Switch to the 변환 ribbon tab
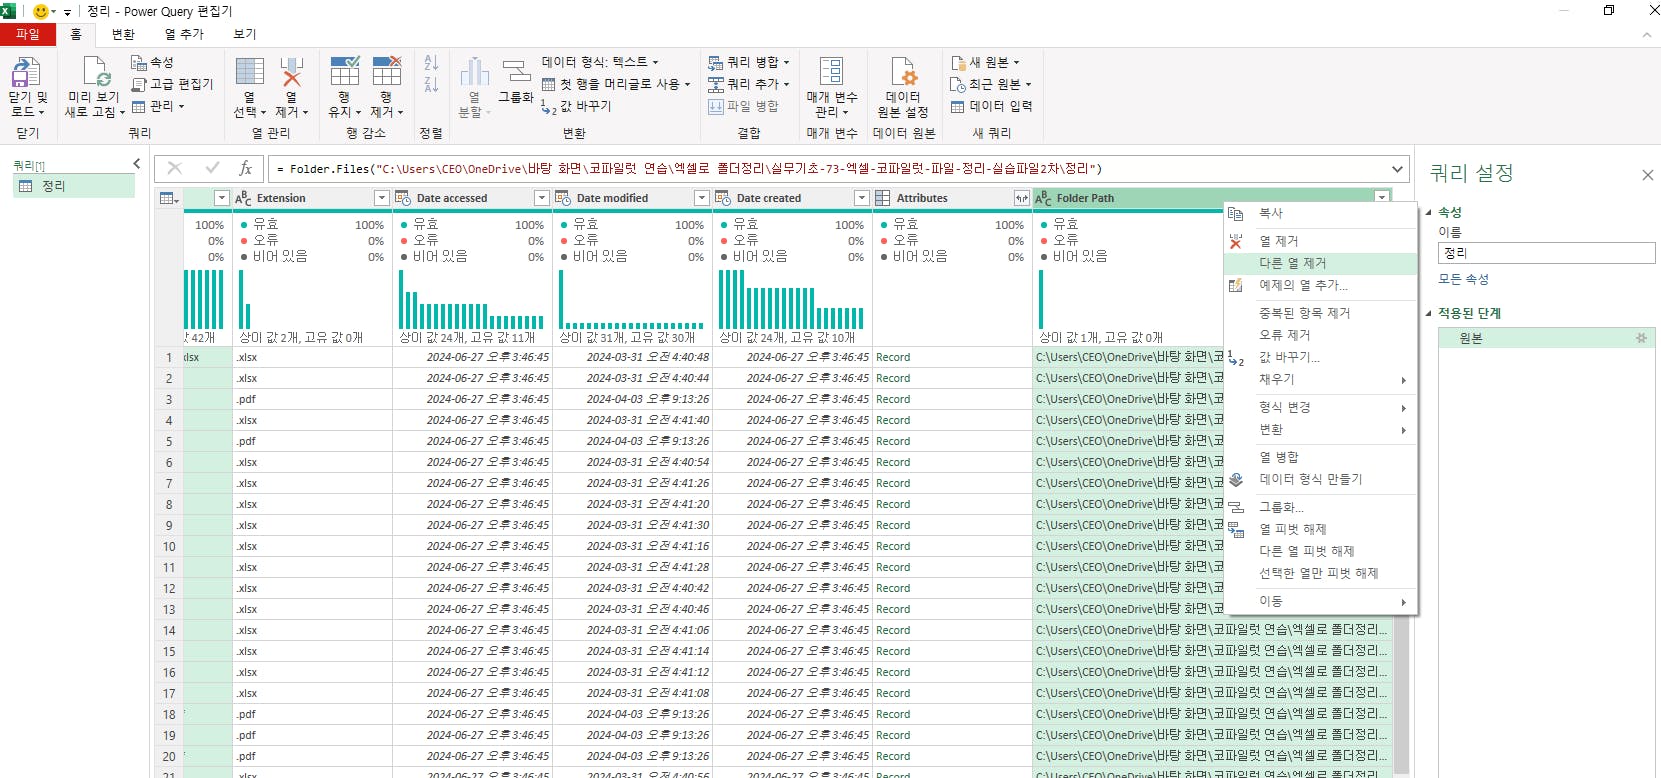 pyautogui.click(x=123, y=34)
